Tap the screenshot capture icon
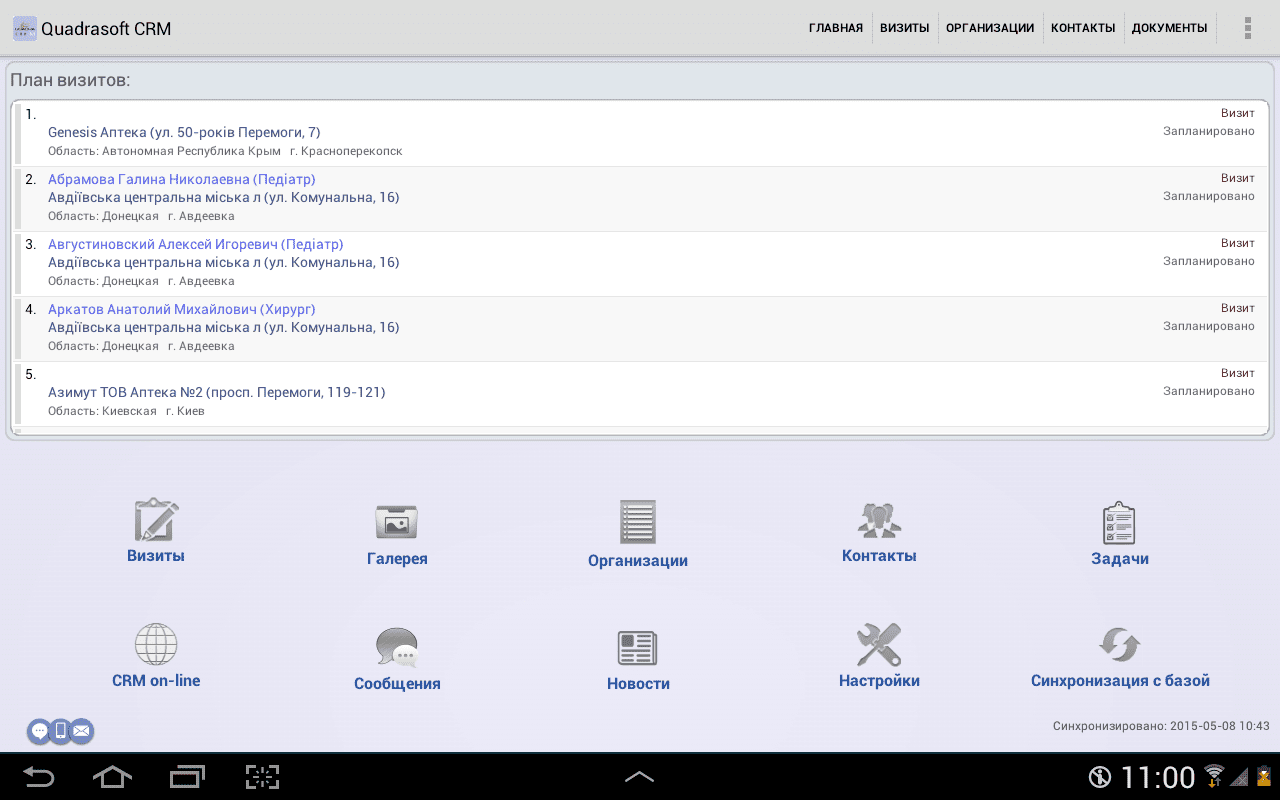Image resolution: width=1280 pixels, height=800 pixels. (x=262, y=776)
